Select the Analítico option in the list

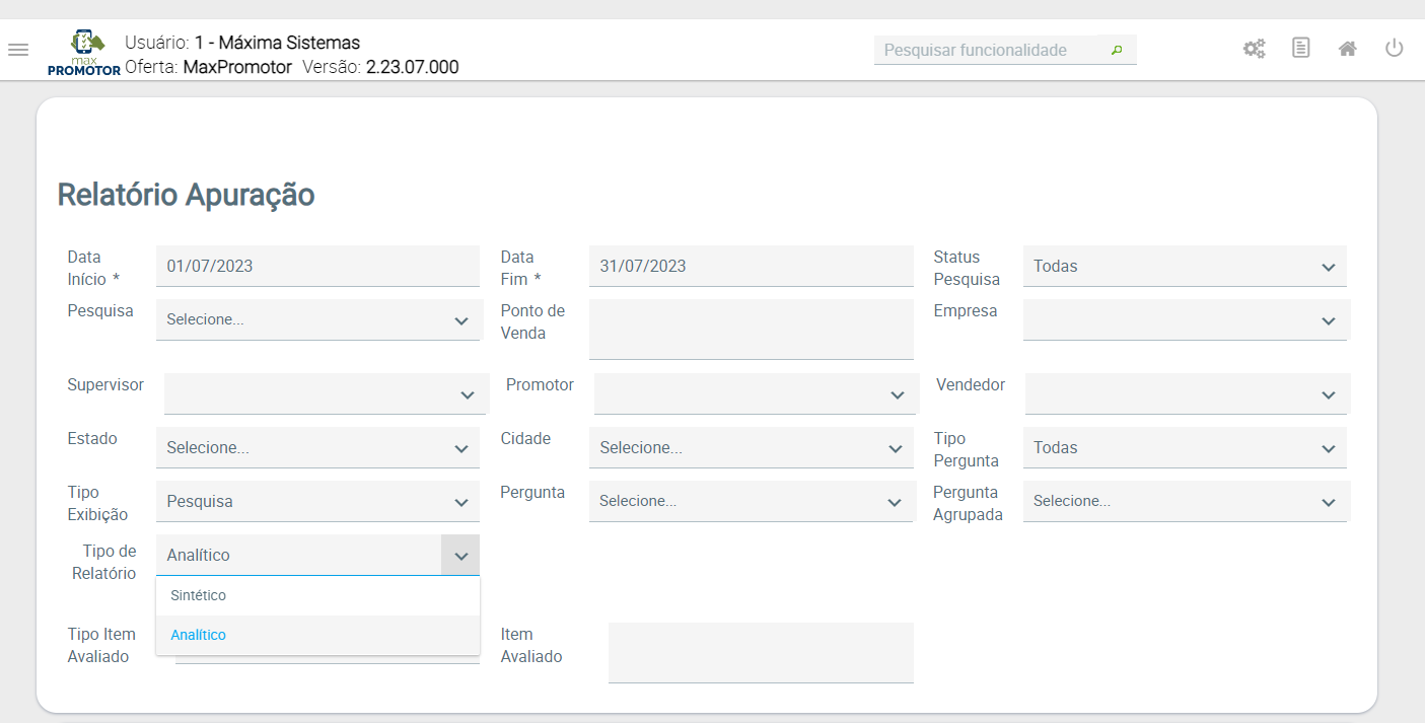click(318, 635)
